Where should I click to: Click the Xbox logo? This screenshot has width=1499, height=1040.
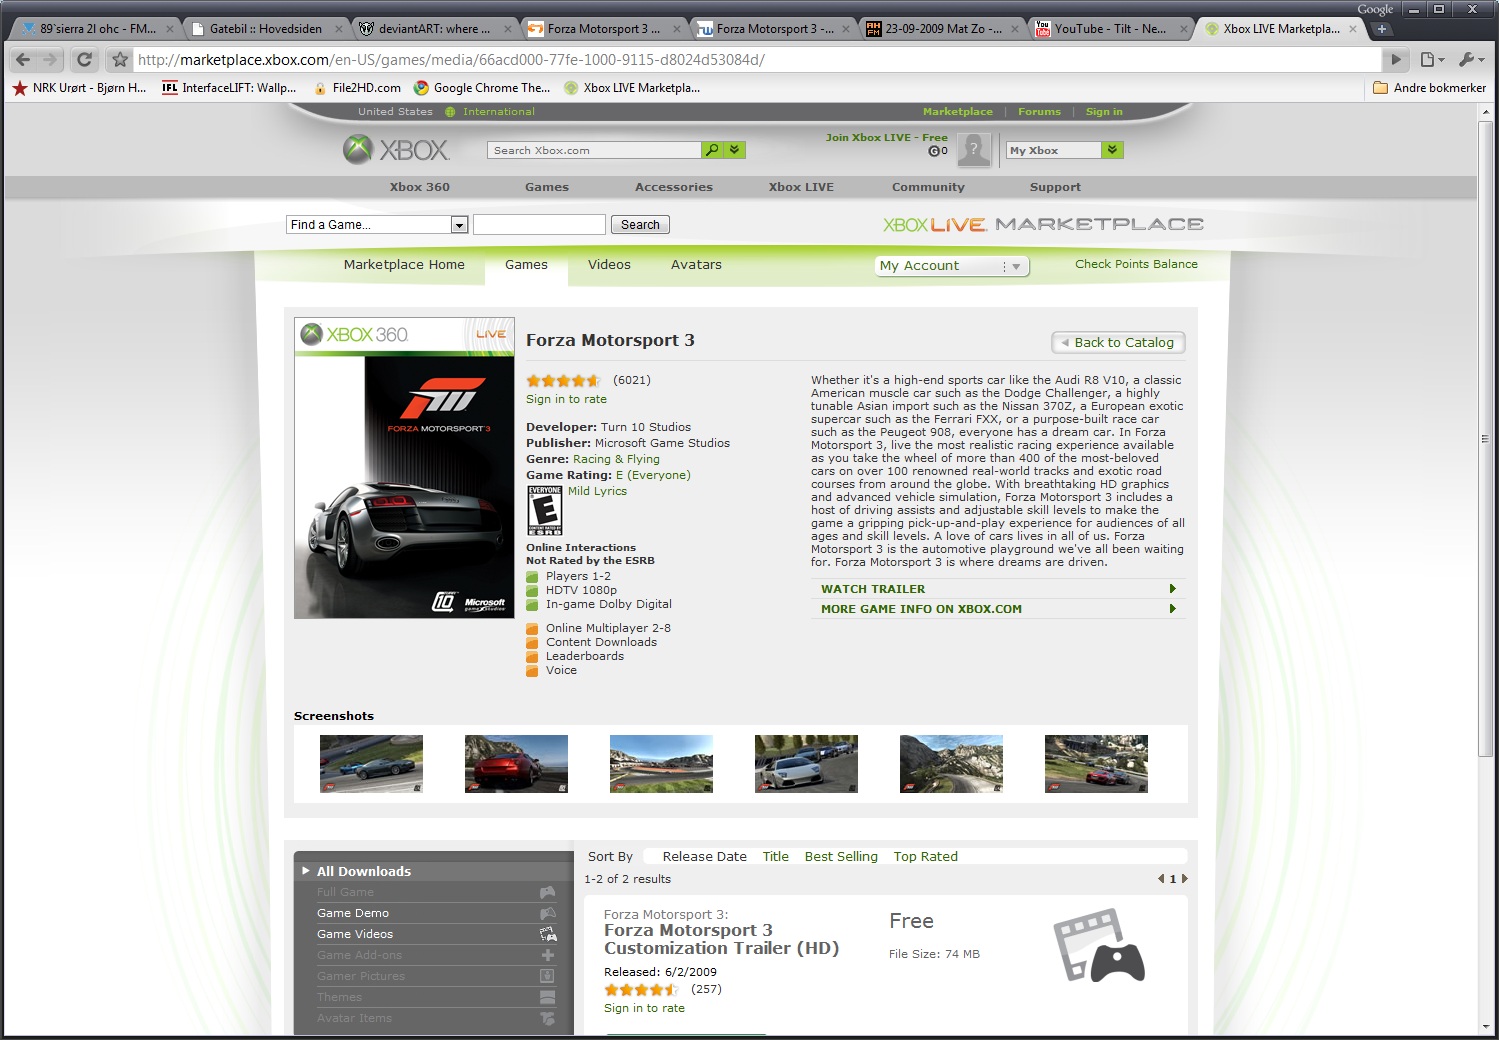coord(396,150)
